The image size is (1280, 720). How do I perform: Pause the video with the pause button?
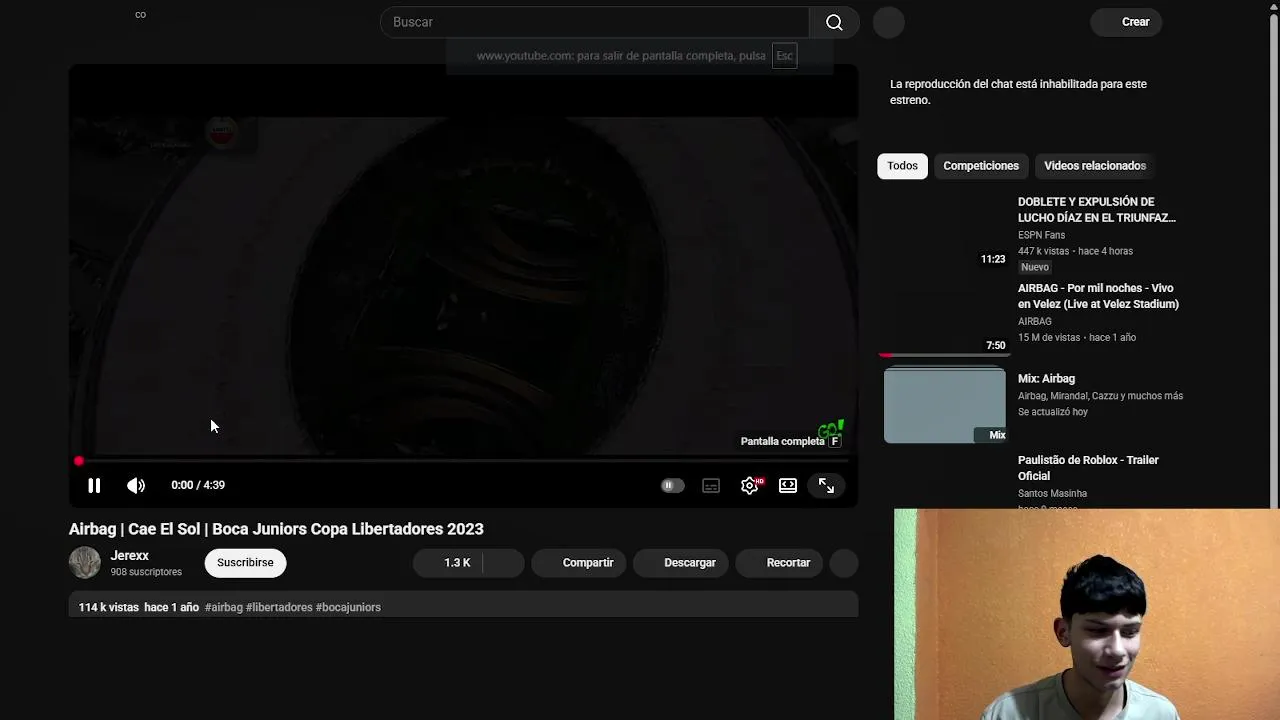tap(94, 485)
